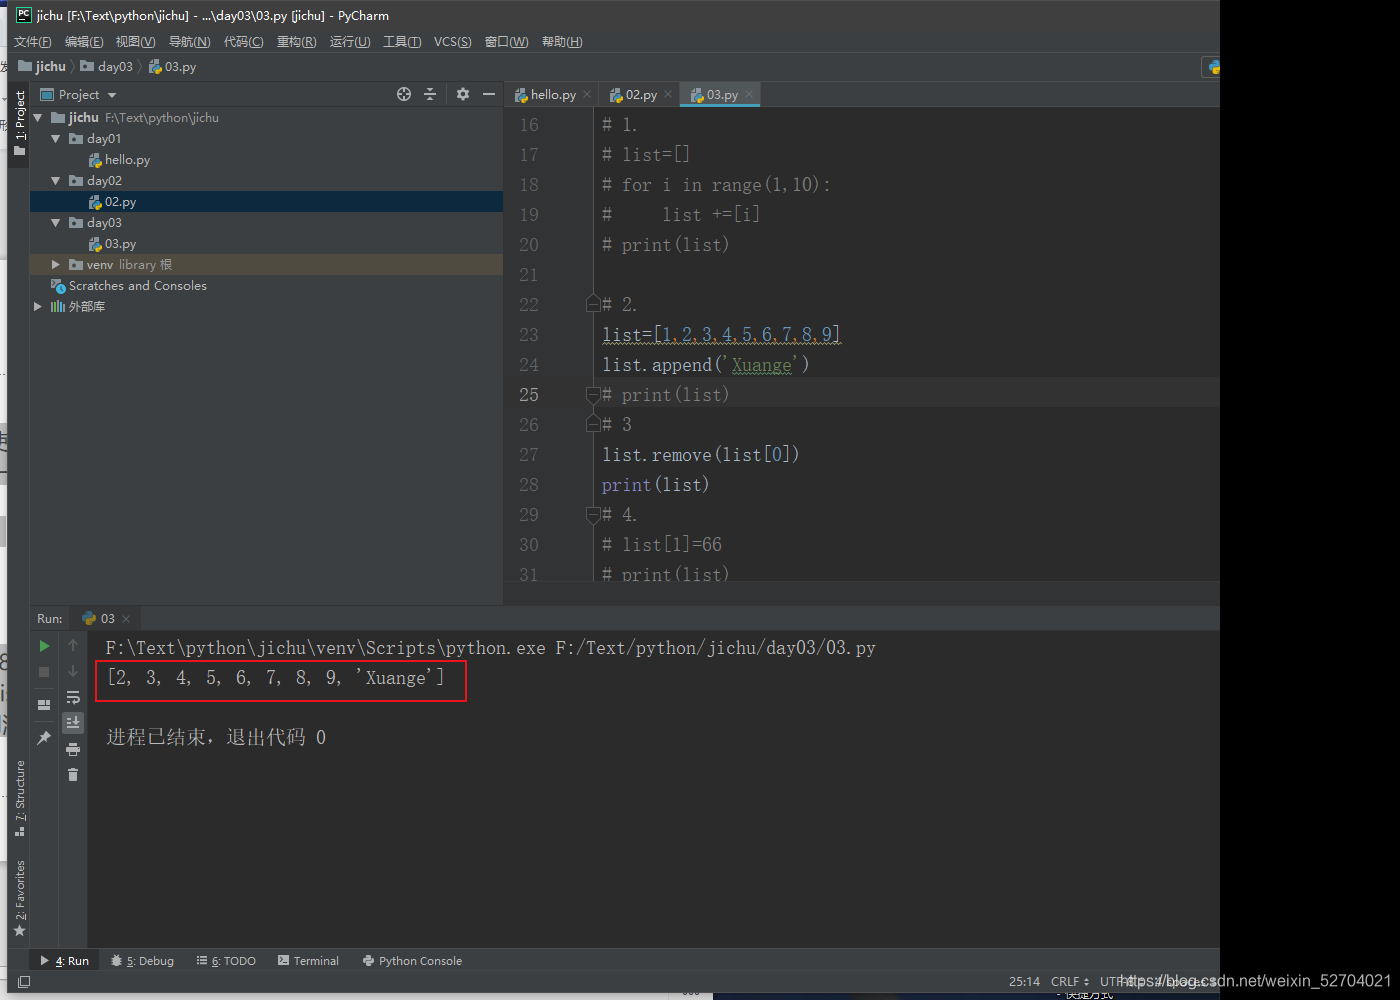
Task: Click the tool window quick-access icon in status bar
Action: pyautogui.click(x=24, y=982)
